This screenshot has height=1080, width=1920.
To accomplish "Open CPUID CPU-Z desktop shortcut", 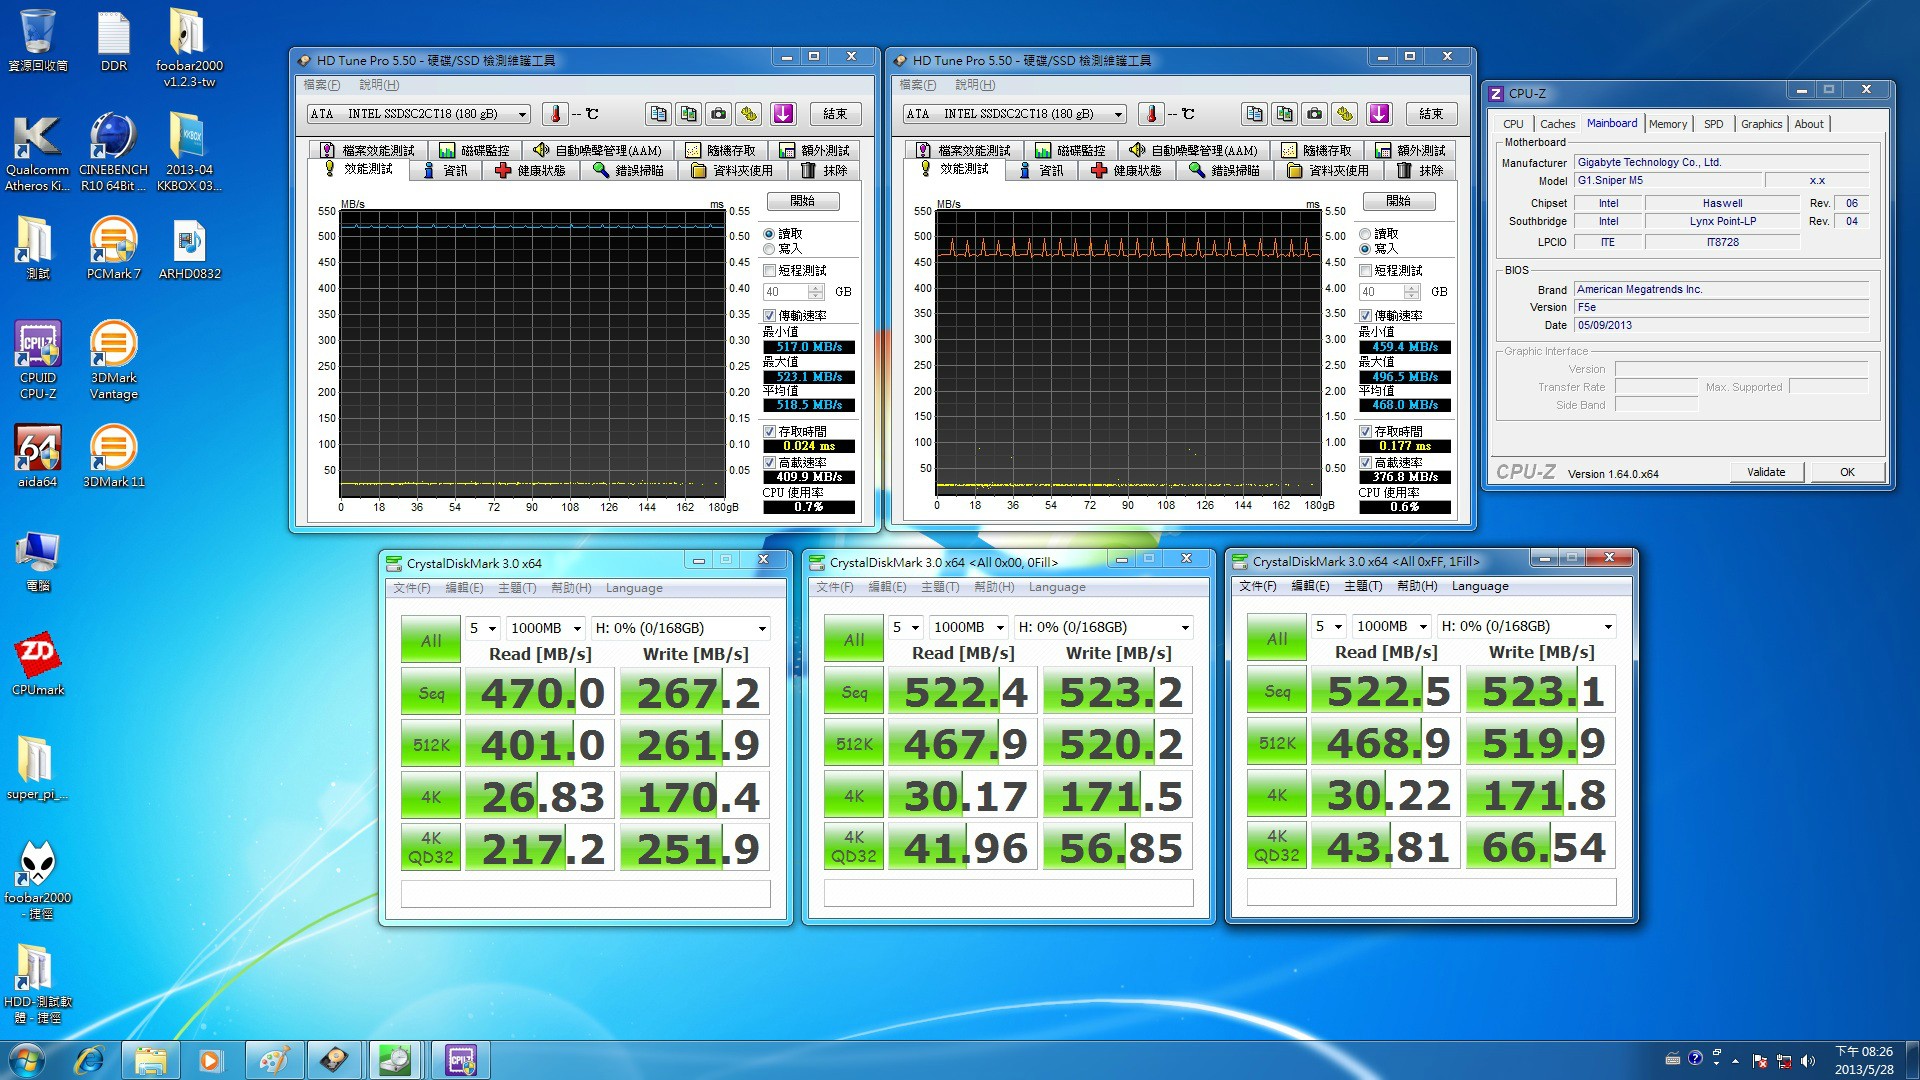I will (38, 360).
